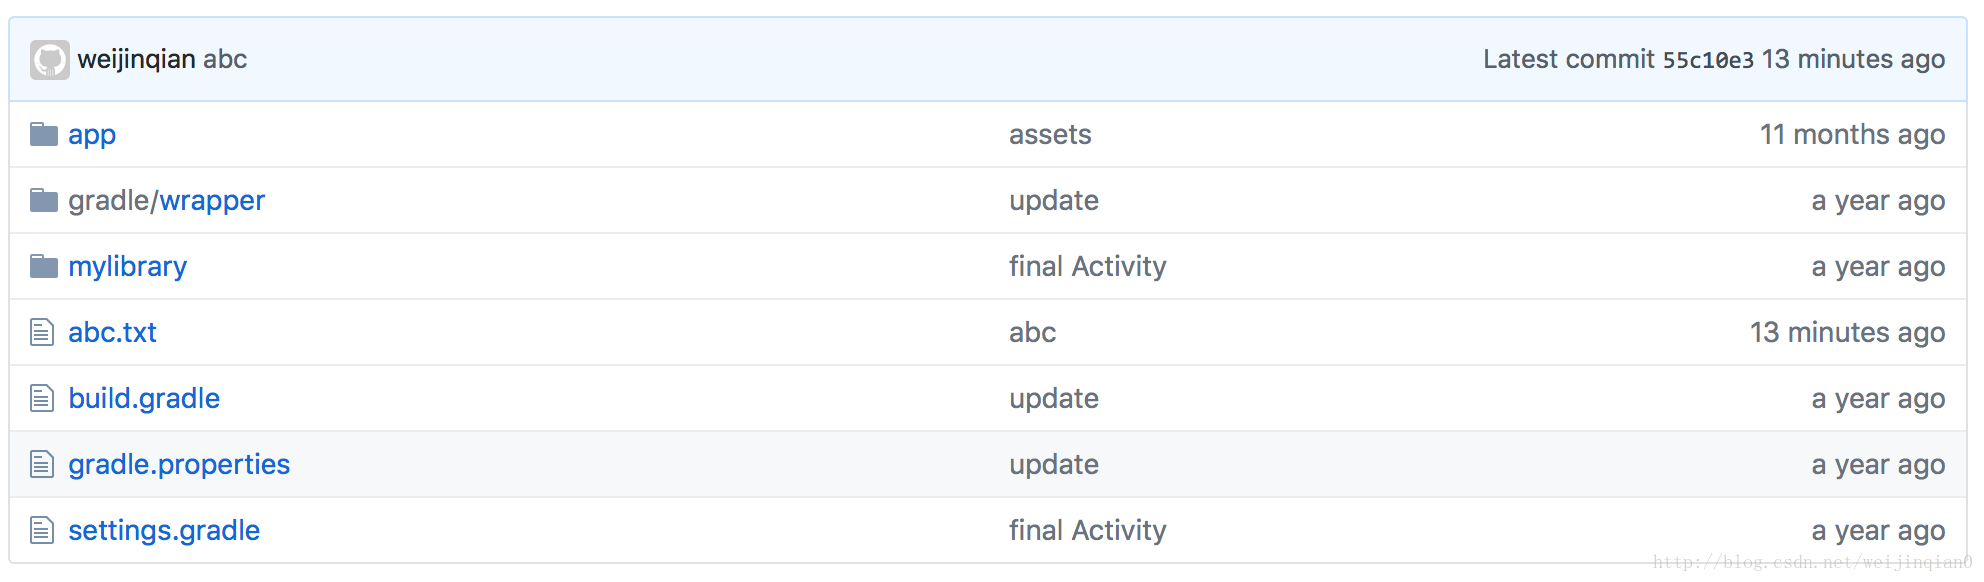
Task: Click the assets commit message for app
Action: tap(1050, 134)
